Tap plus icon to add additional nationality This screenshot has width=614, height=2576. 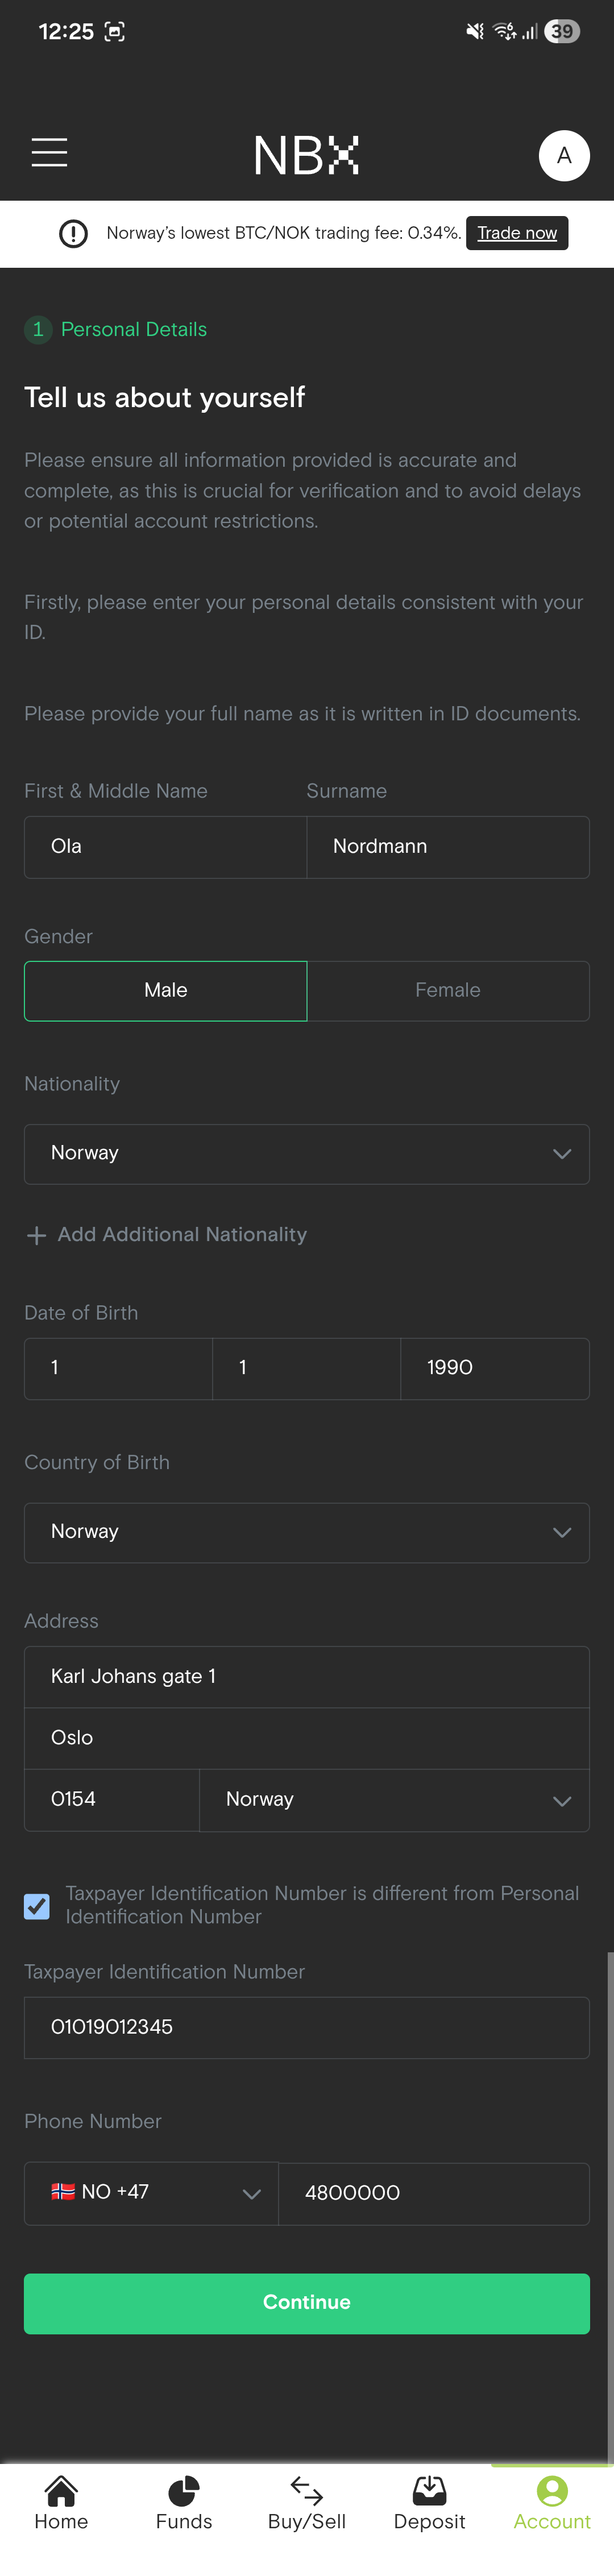pyautogui.click(x=36, y=1235)
